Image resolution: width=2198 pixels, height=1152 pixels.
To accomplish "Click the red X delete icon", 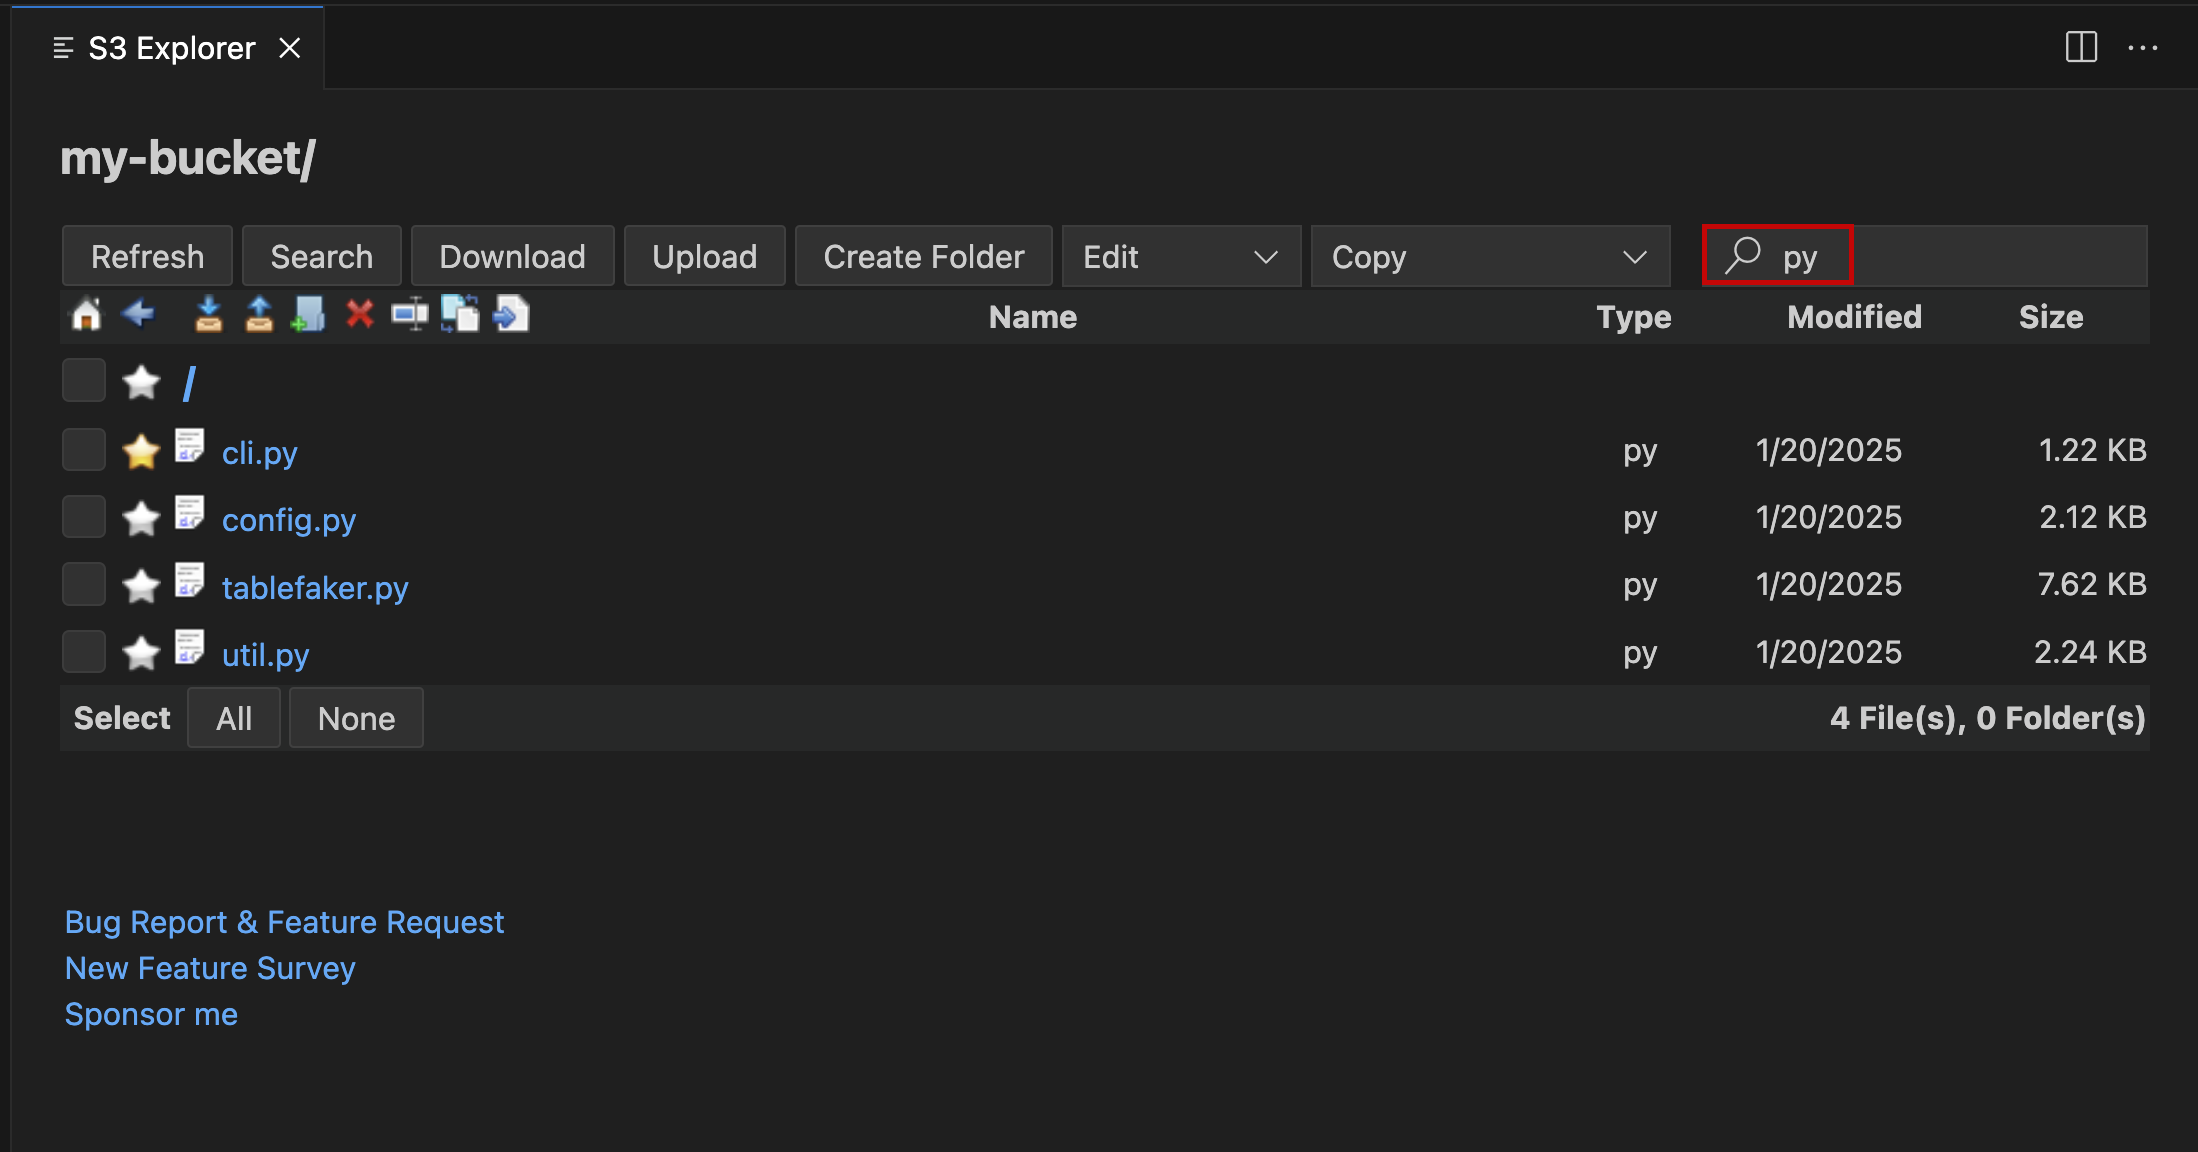I will [359, 315].
